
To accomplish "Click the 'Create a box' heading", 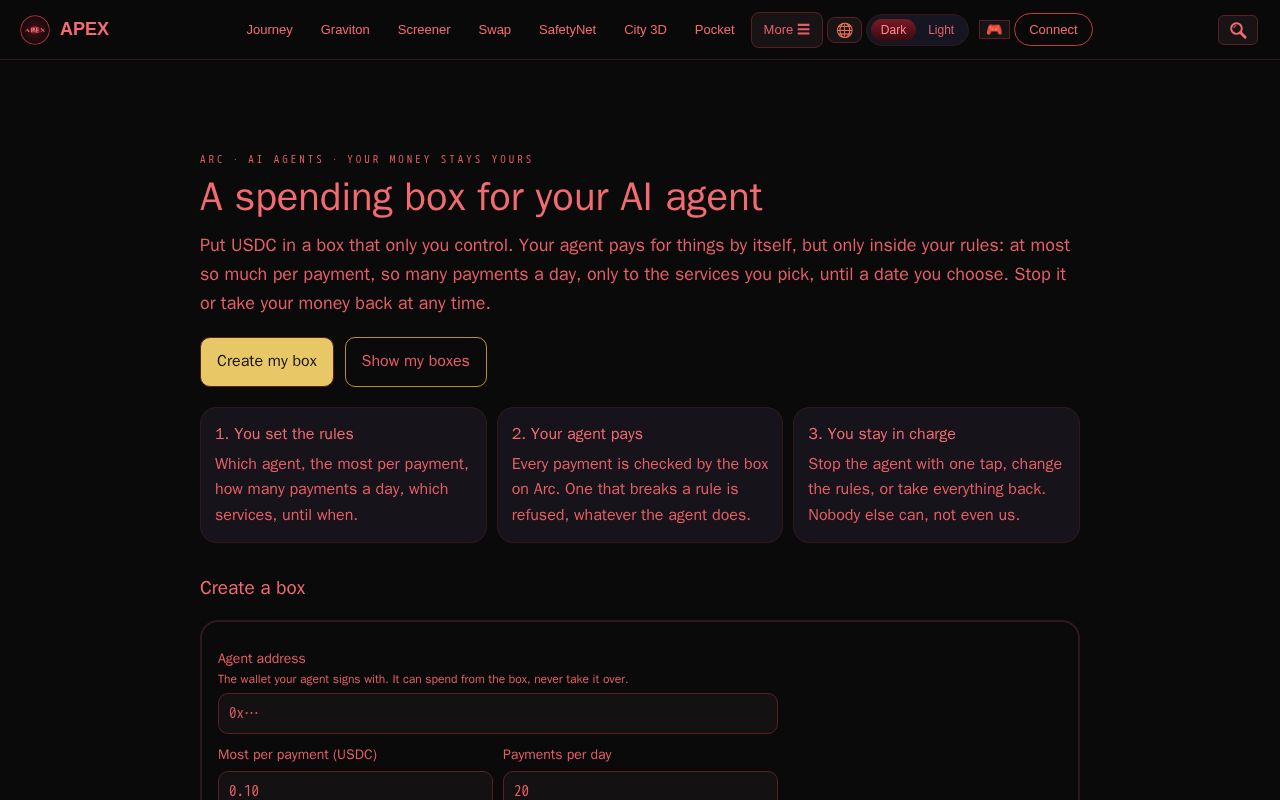I will 253,588.
